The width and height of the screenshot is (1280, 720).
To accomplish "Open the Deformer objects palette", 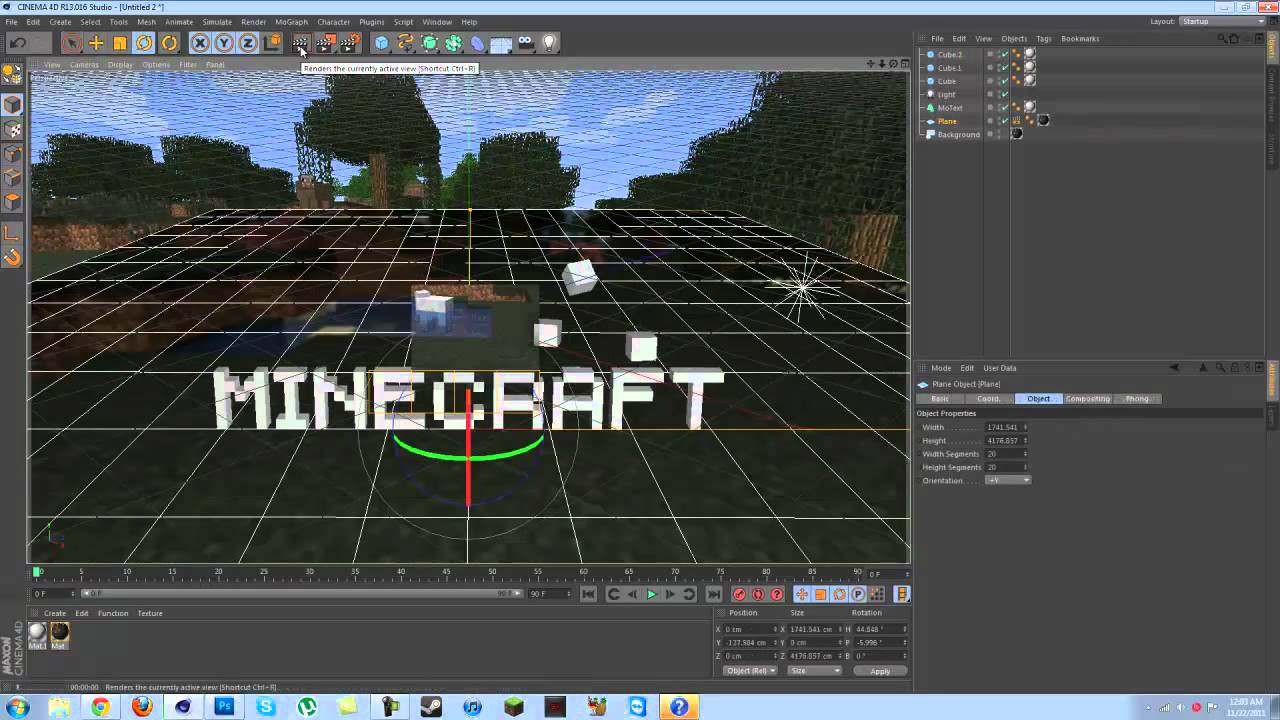I will coord(478,43).
